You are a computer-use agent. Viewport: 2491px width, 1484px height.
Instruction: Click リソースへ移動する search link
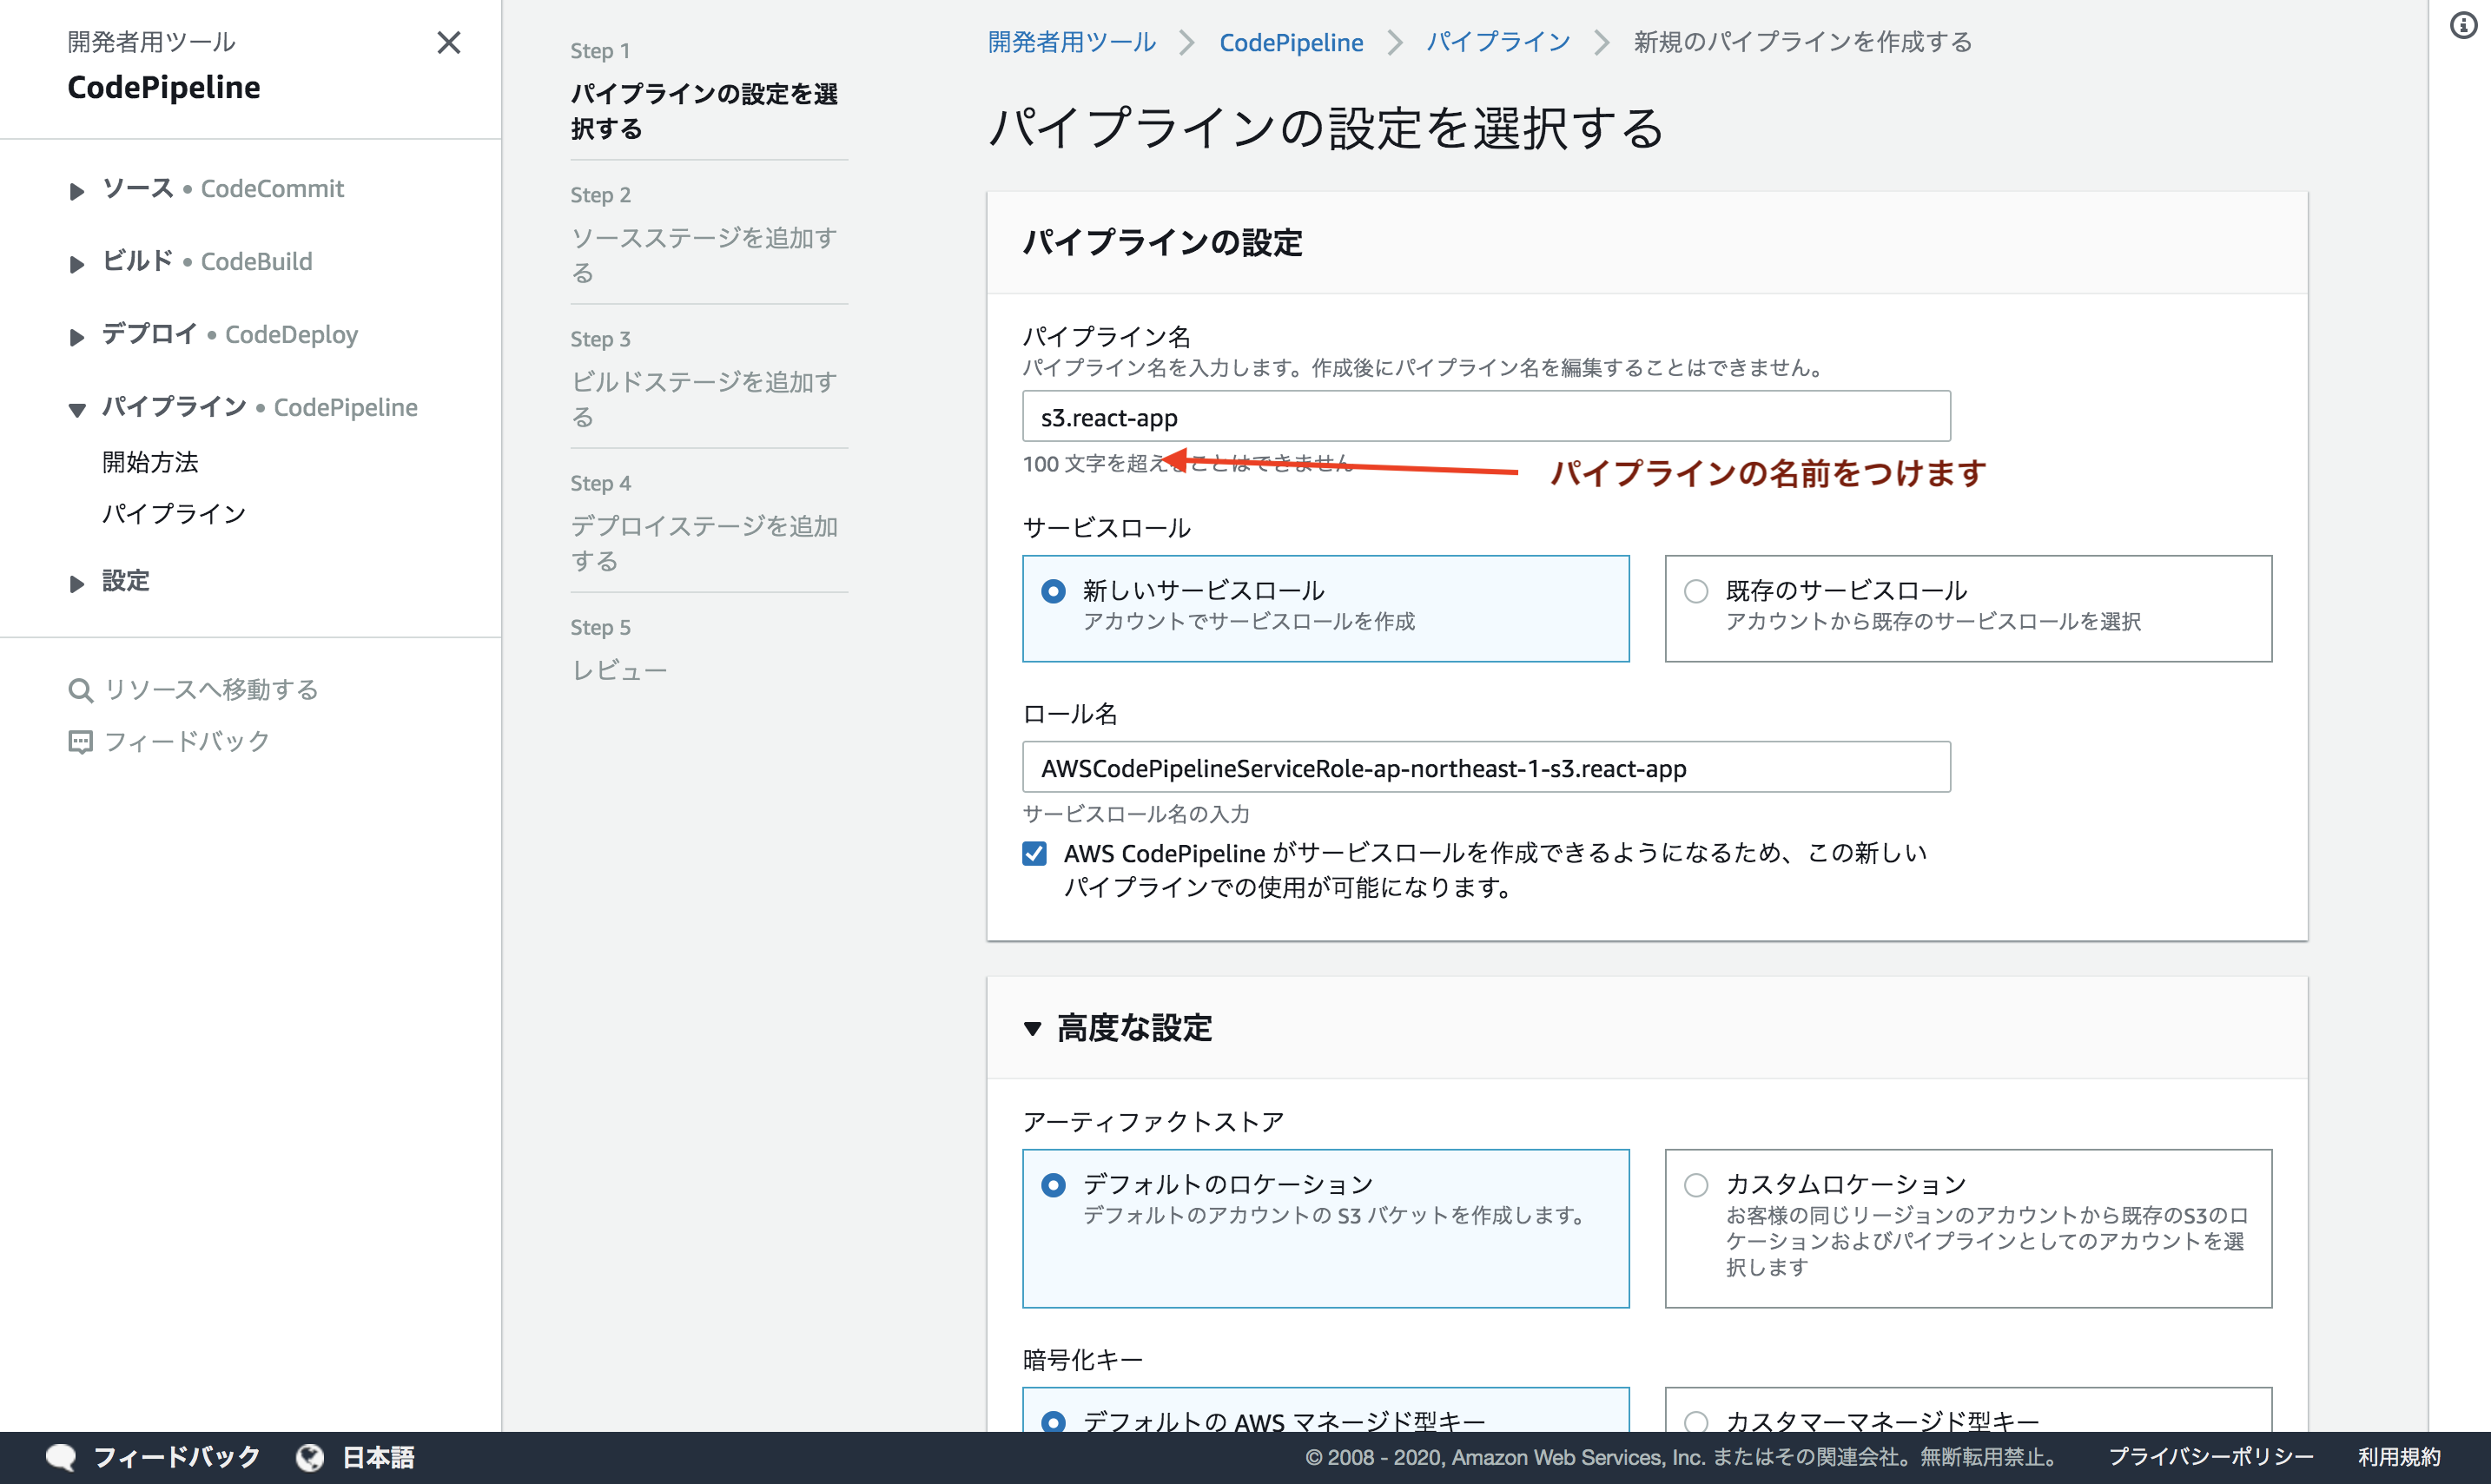click(211, 690)
